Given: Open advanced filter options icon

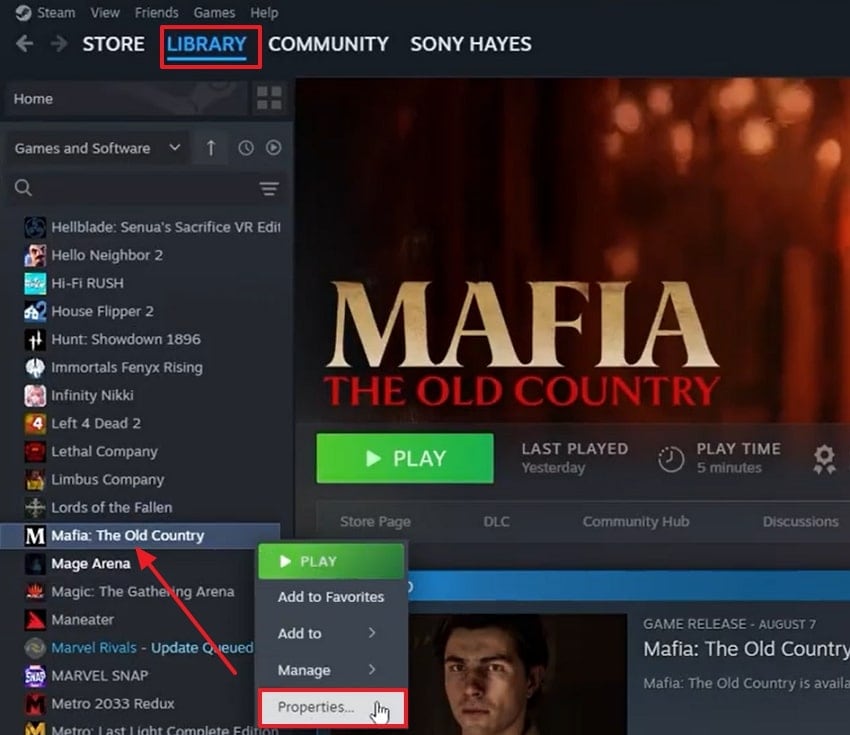Looking at the screenshot, I should [269, 189].
